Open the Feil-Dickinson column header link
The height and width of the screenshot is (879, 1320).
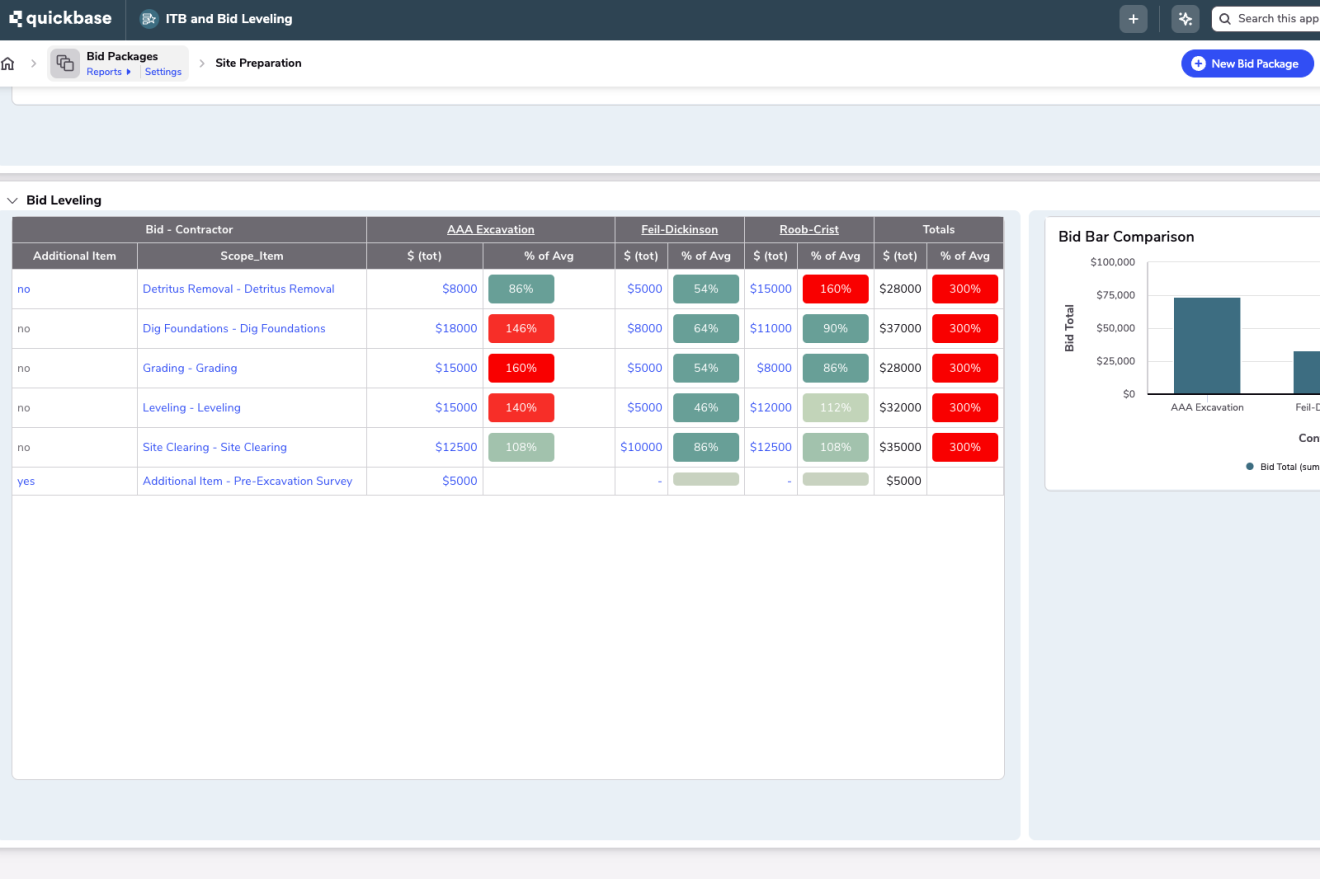[679, 230]
